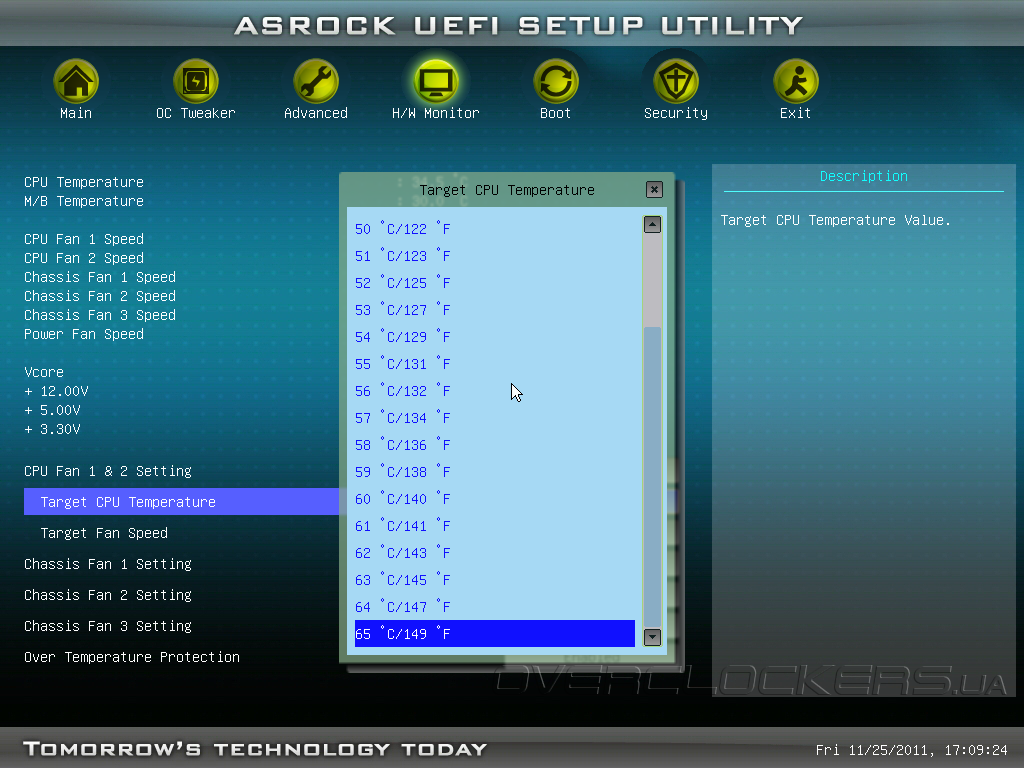Select 64 °C/147 °F option
This screenshot has width=1024, height=768.
(494, 607)
